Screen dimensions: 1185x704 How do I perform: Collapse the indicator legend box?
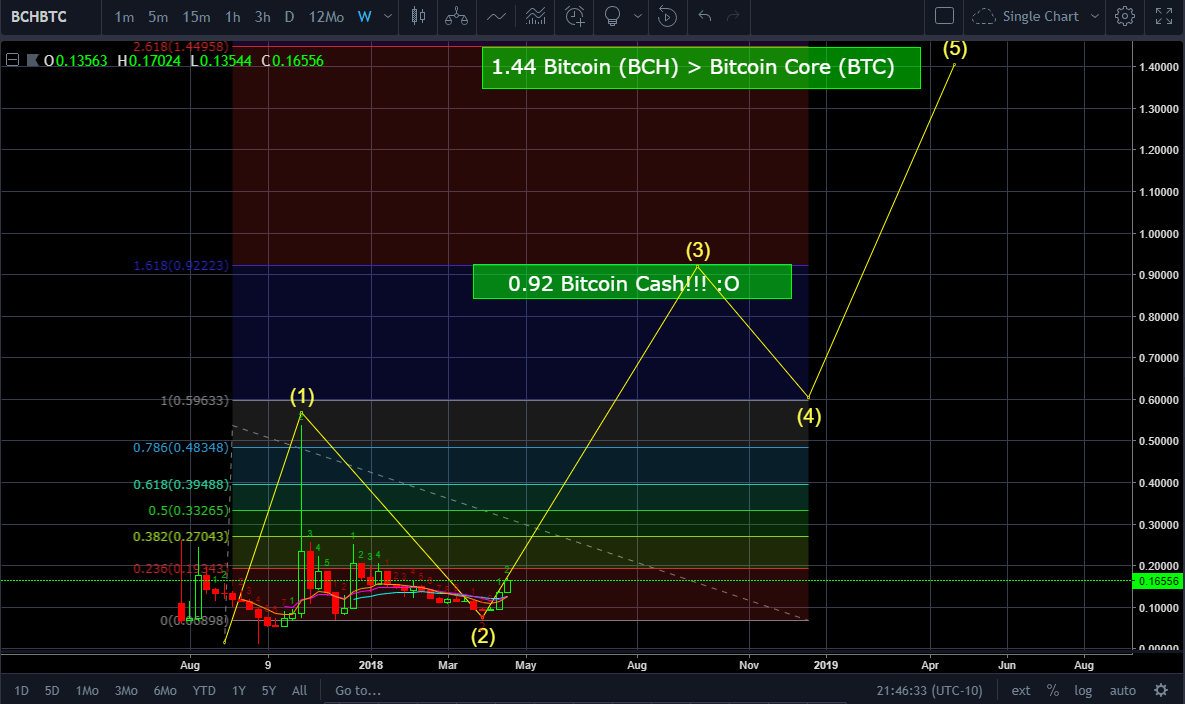(12, 60)
